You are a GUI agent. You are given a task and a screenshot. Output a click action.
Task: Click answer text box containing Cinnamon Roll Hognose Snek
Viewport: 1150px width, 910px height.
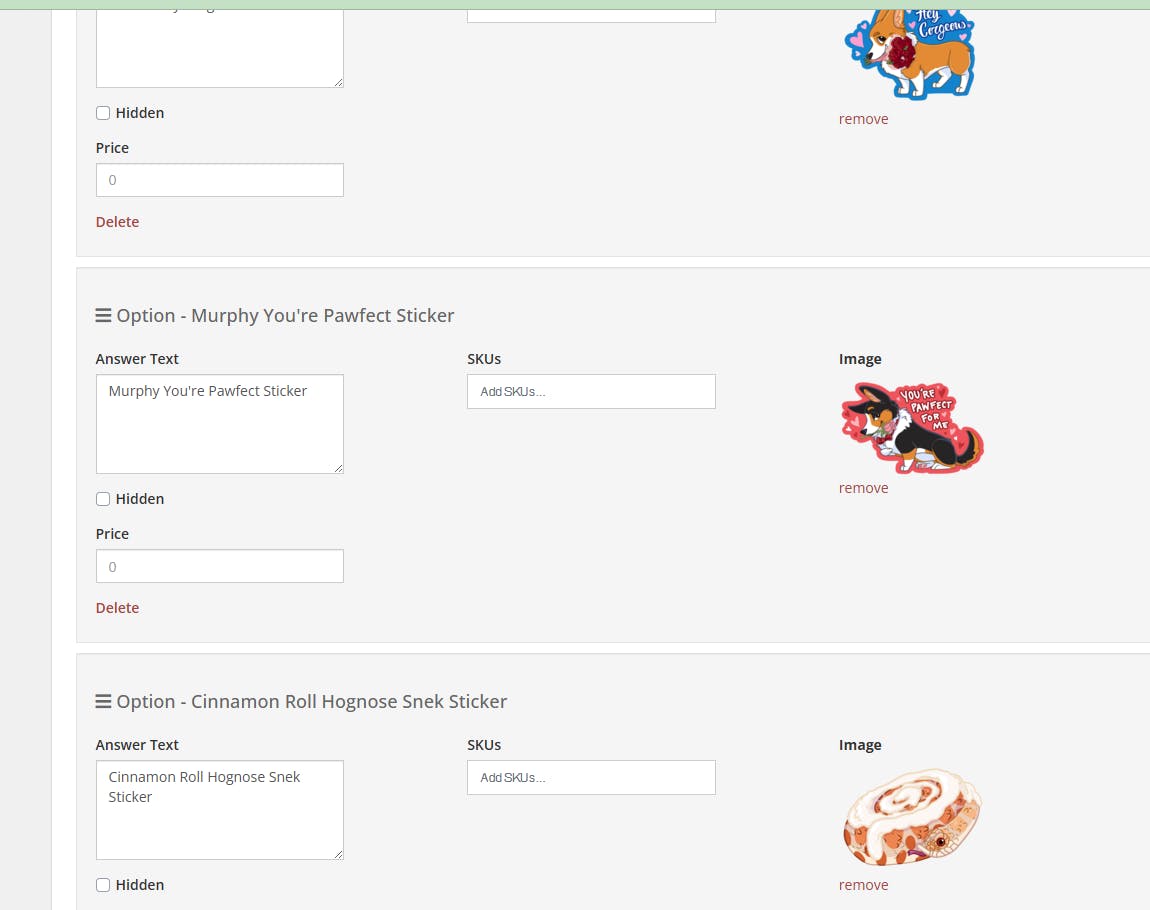click(220, 810)
